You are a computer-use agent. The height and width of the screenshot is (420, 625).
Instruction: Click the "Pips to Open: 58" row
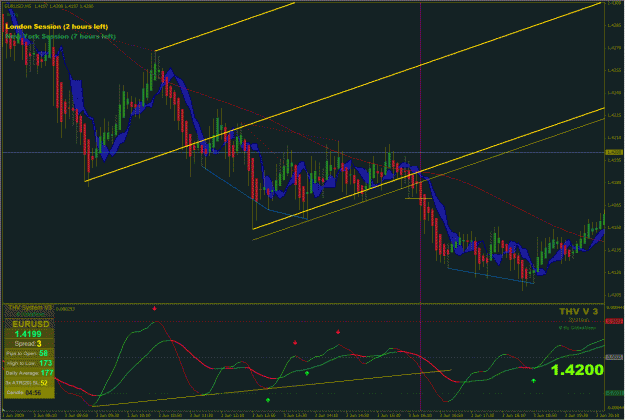29,353
